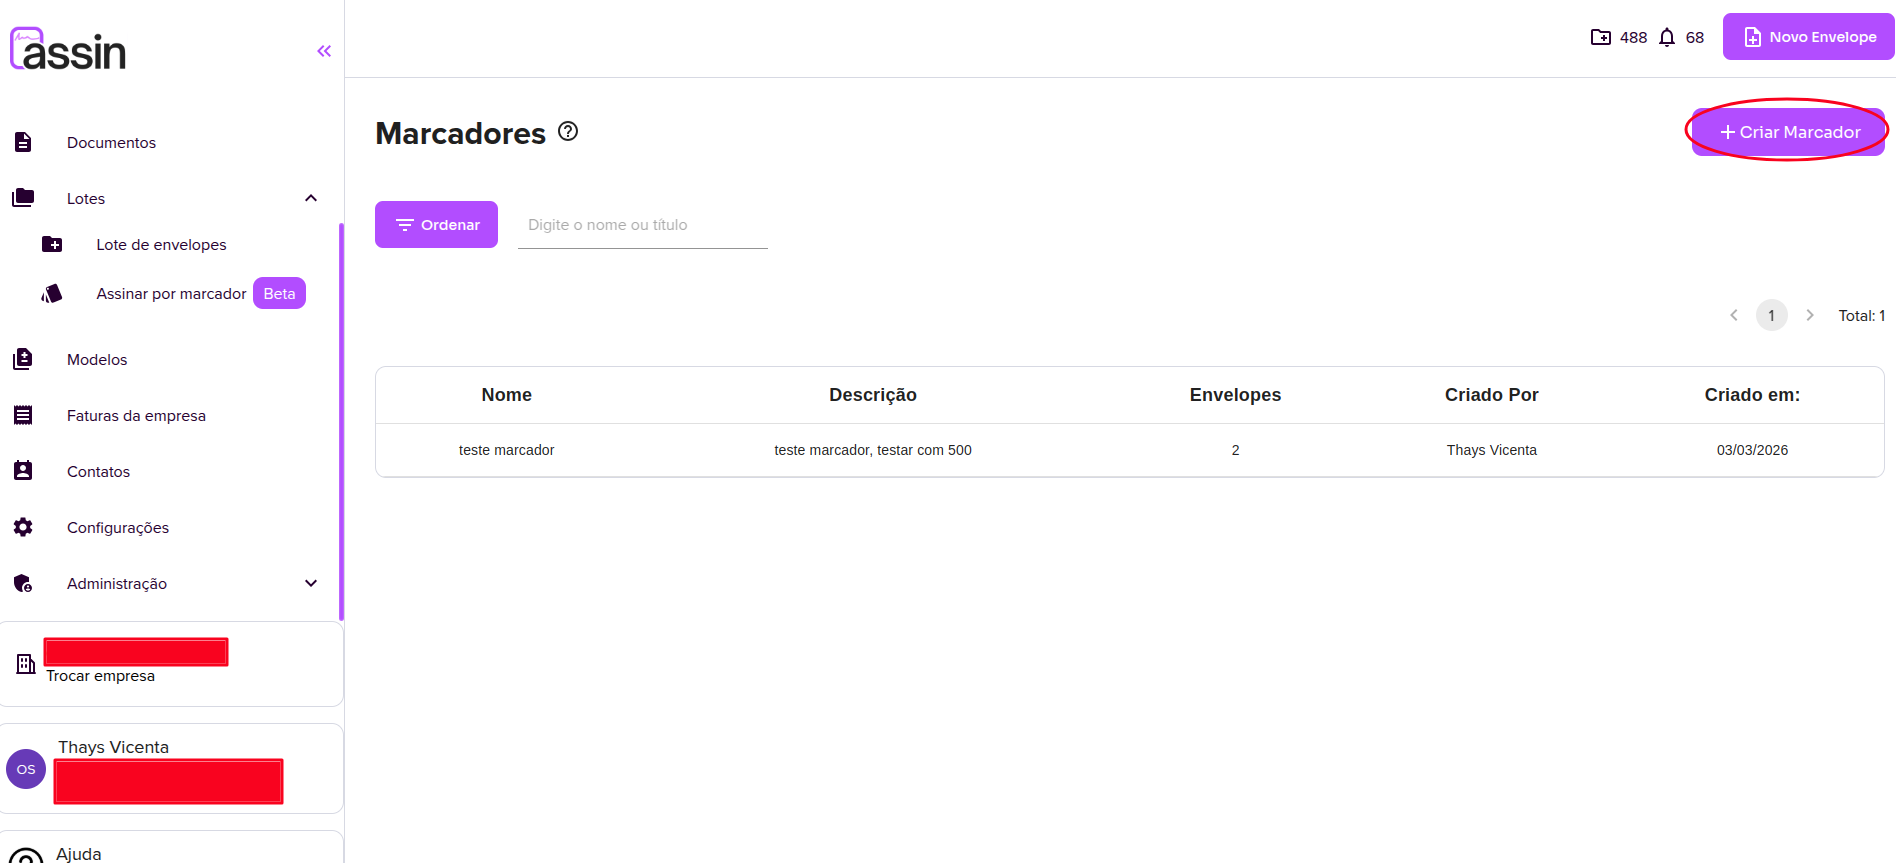Open the Ordenar sort options
Viewport: 1896px width, 863px height.
(x=436, y=225)
